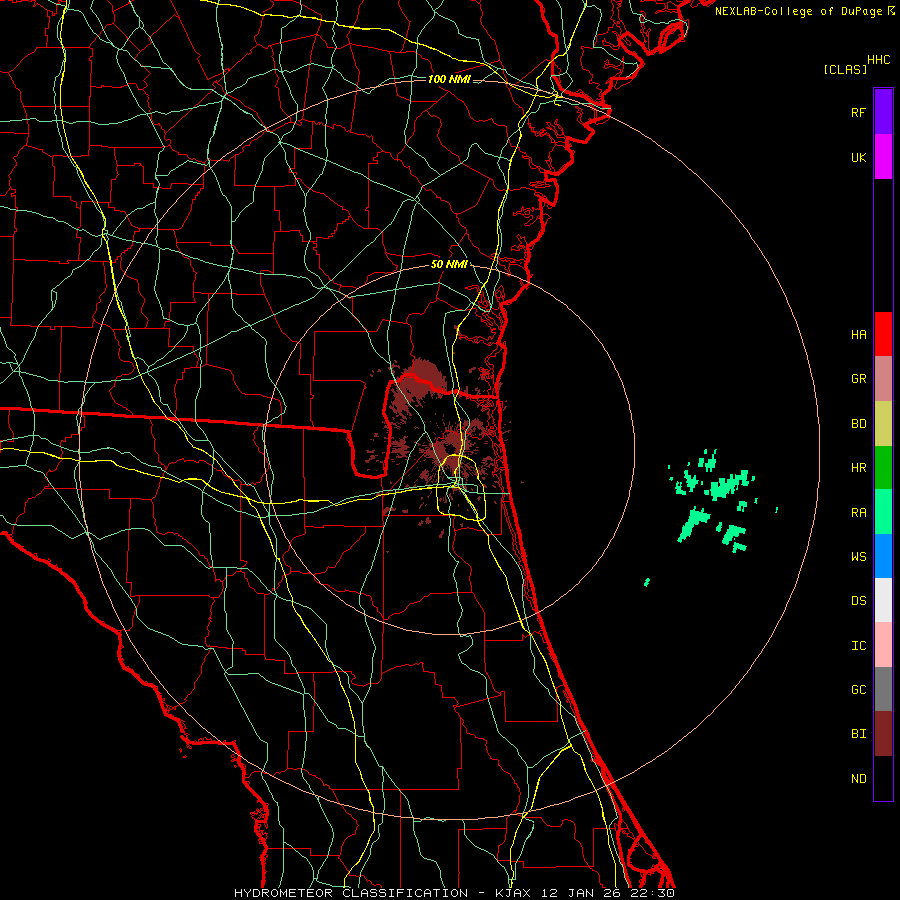The image size is (900, 900).
Task: Select the GR pink legend swatch
Action: [x=883, y=378]
